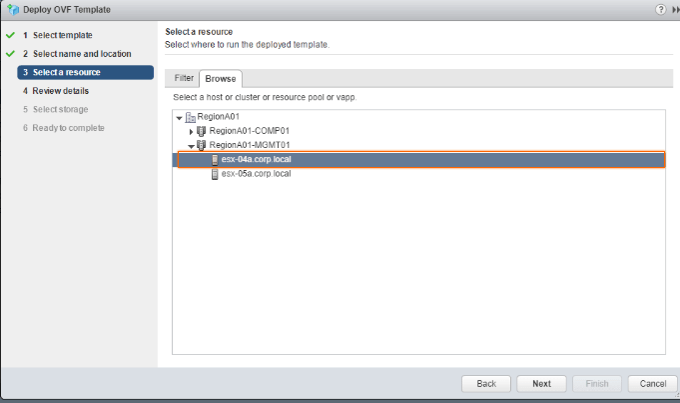The height and width of the screenshot is (403, 680).
Task: Go to step 2 Select name and location
Action: 82,54
